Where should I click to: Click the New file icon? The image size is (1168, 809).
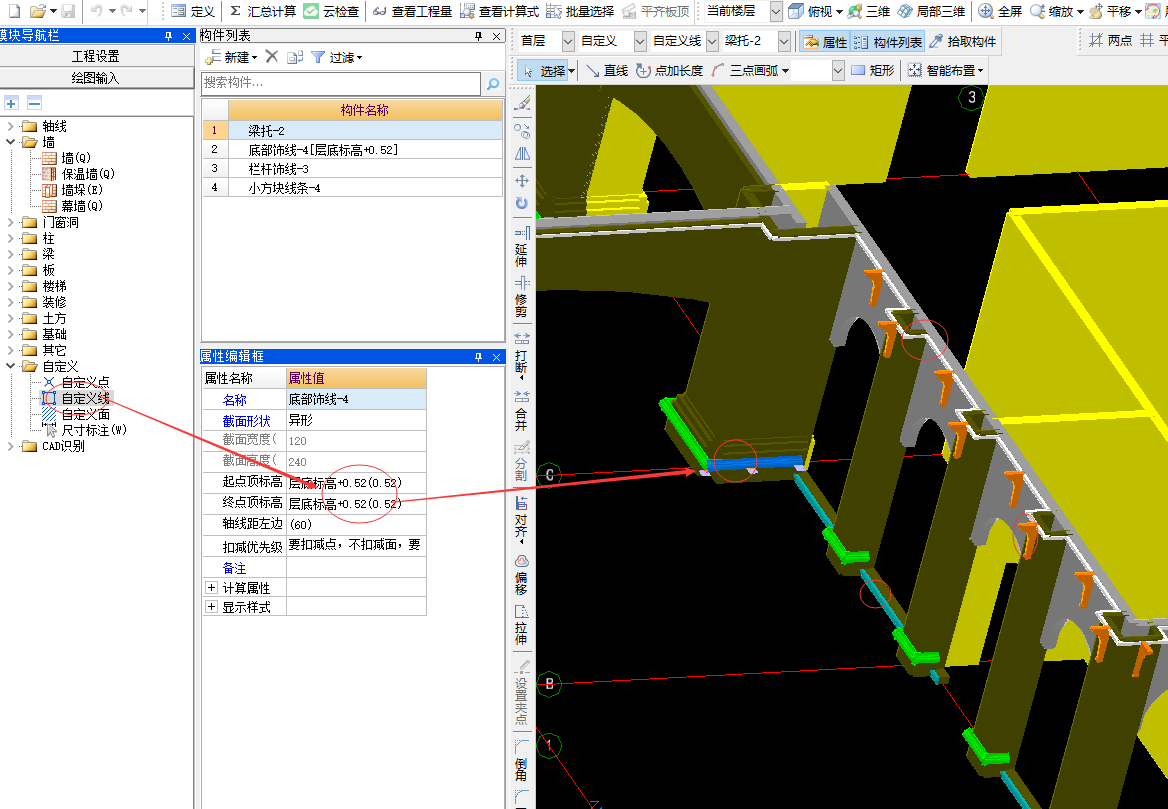coord(14,10)
